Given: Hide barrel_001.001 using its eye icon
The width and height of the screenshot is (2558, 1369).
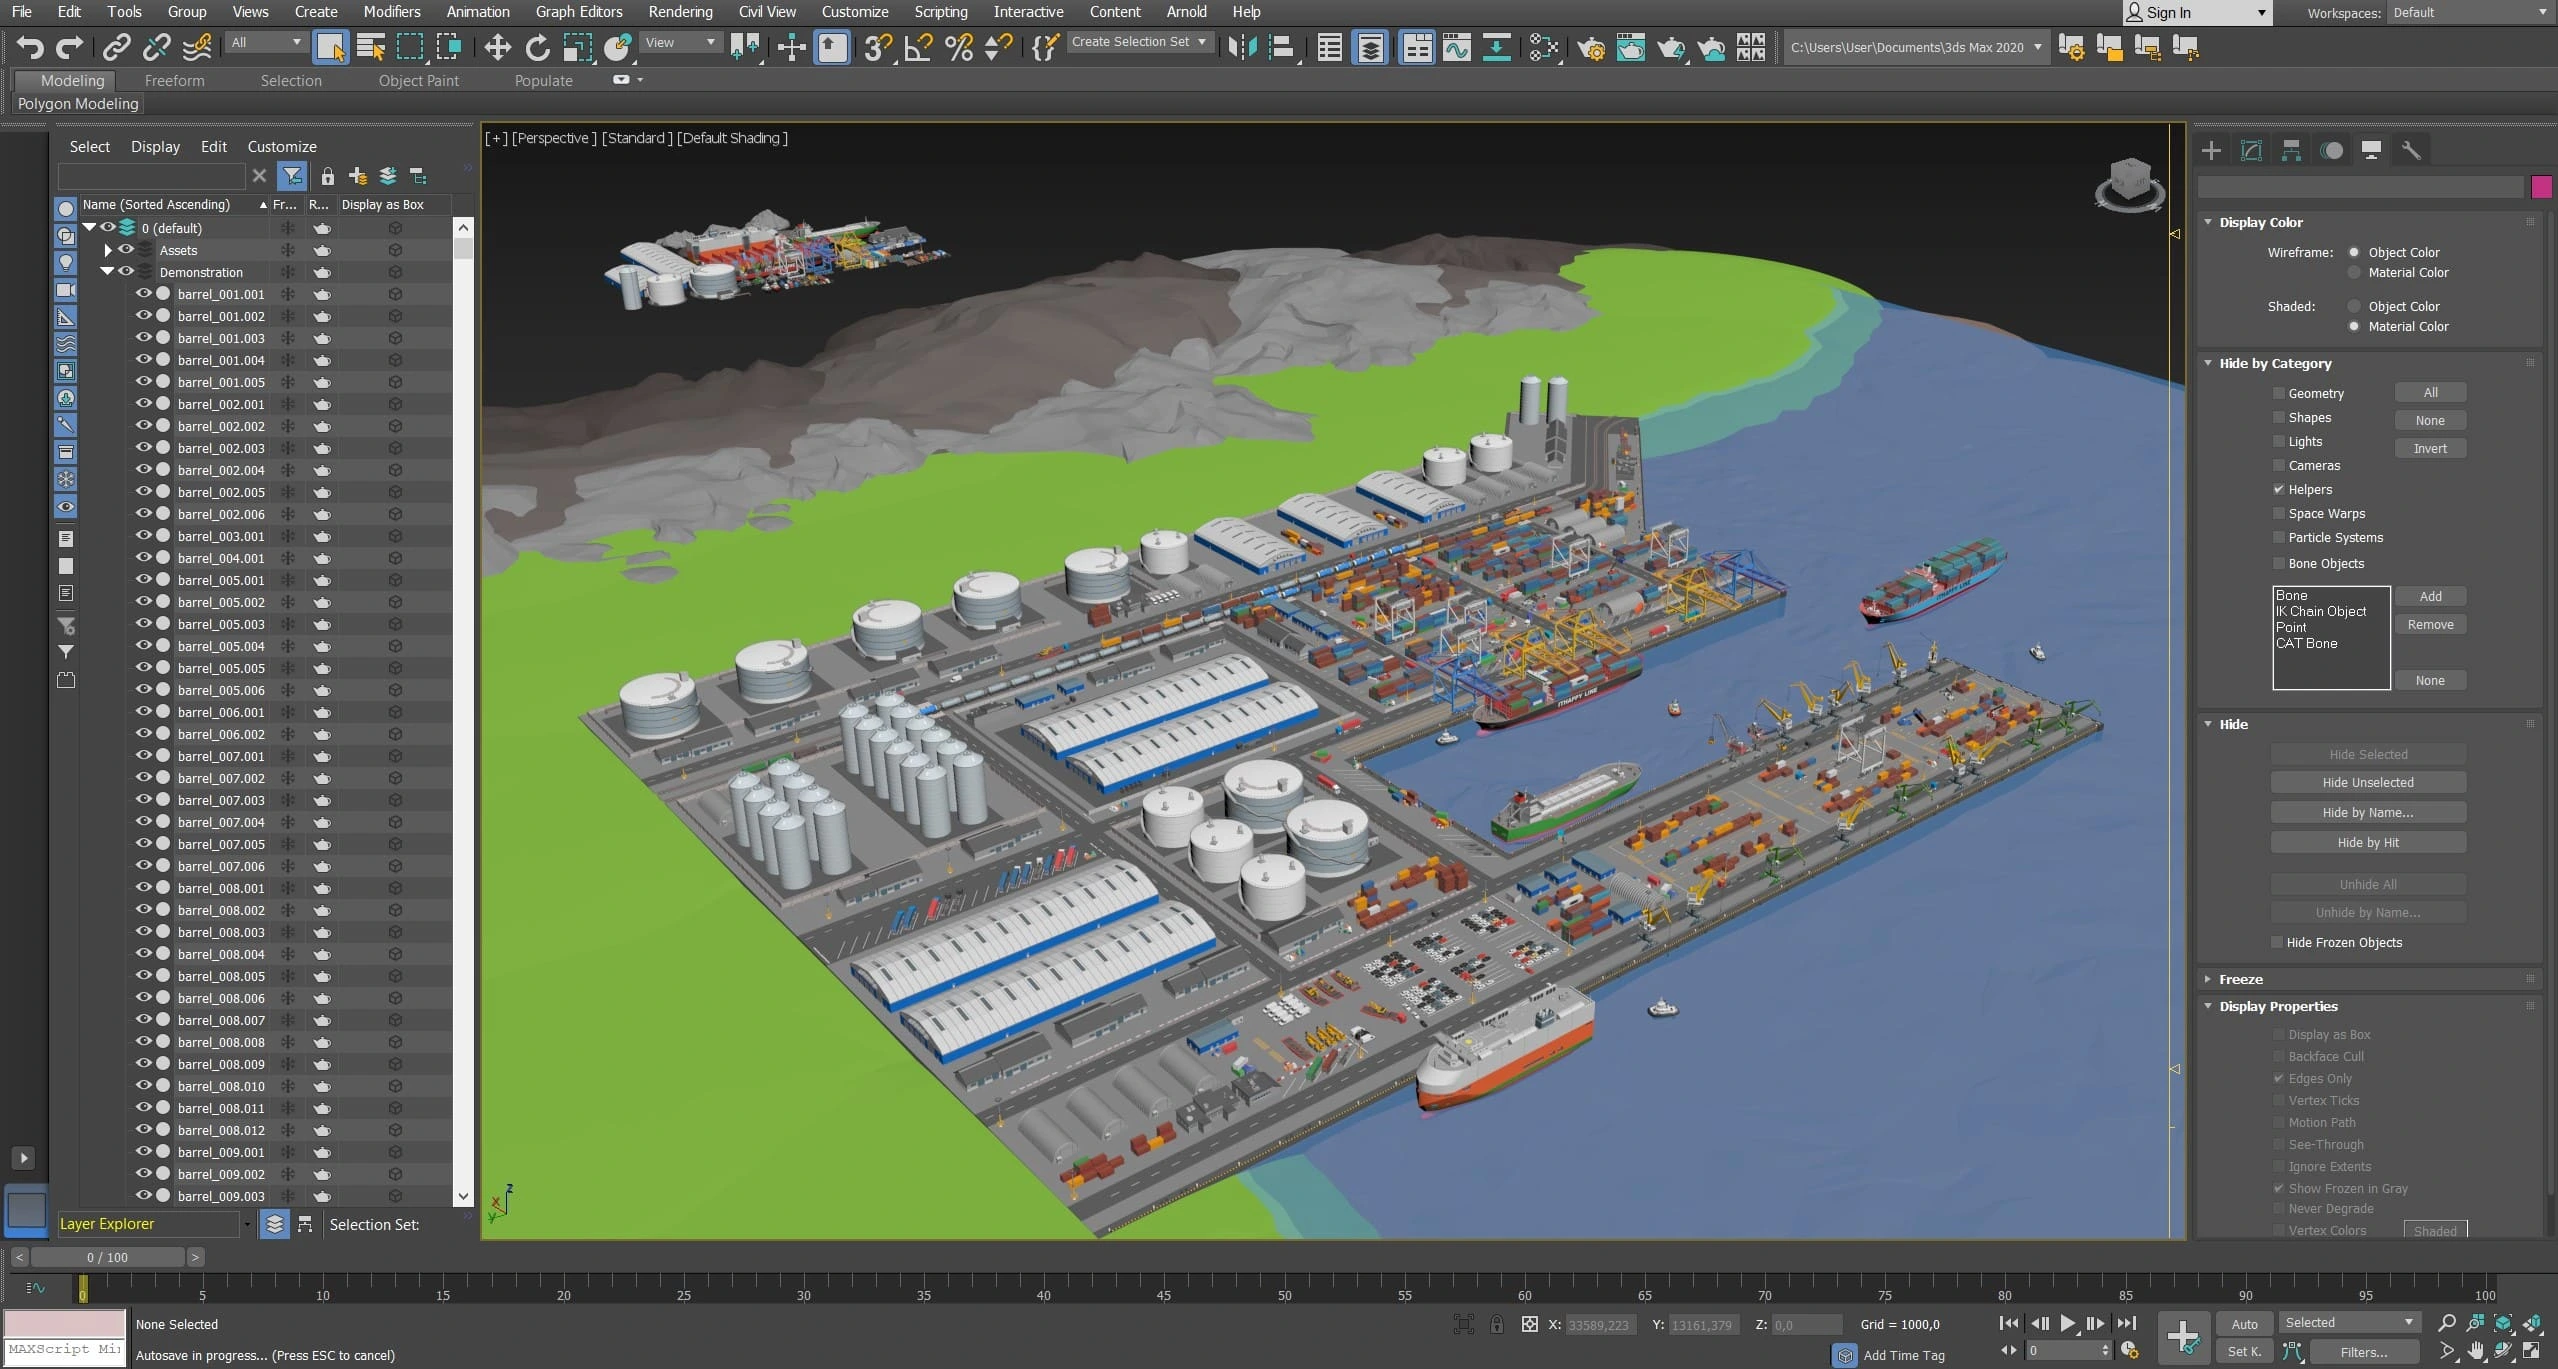Looking at the screenshot, I should 144,294.
